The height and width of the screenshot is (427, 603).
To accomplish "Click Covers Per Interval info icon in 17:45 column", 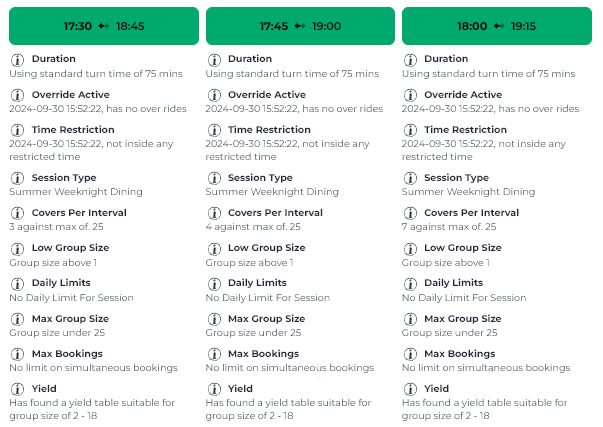I will tap(214, 213).
